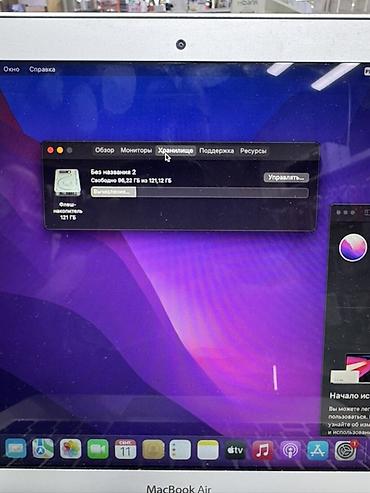The image size is (370, 493).
Task: Click the Начало heading in side window
Action: (349, 396)
